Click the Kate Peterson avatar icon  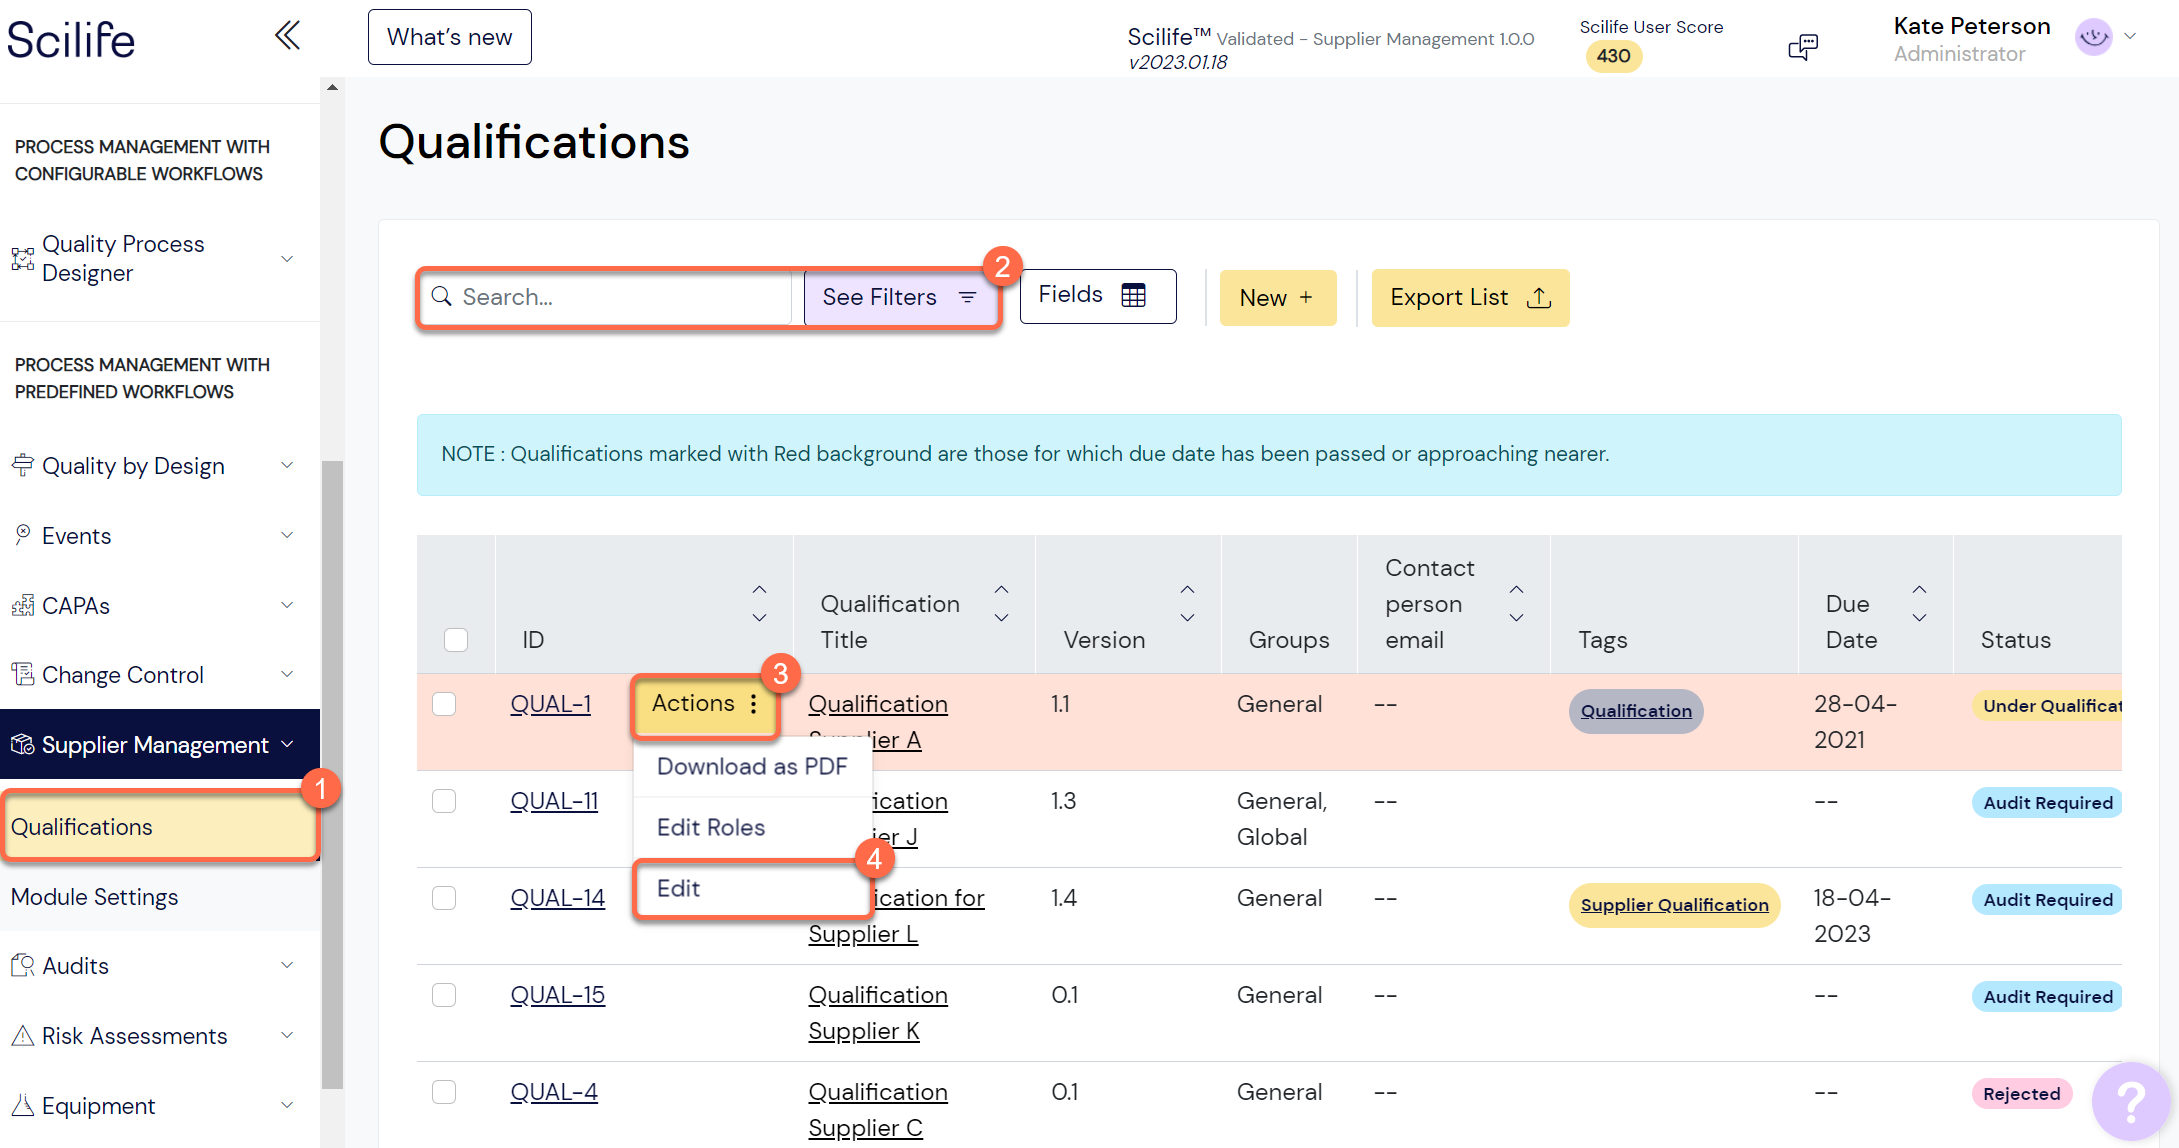point(2093,38)
